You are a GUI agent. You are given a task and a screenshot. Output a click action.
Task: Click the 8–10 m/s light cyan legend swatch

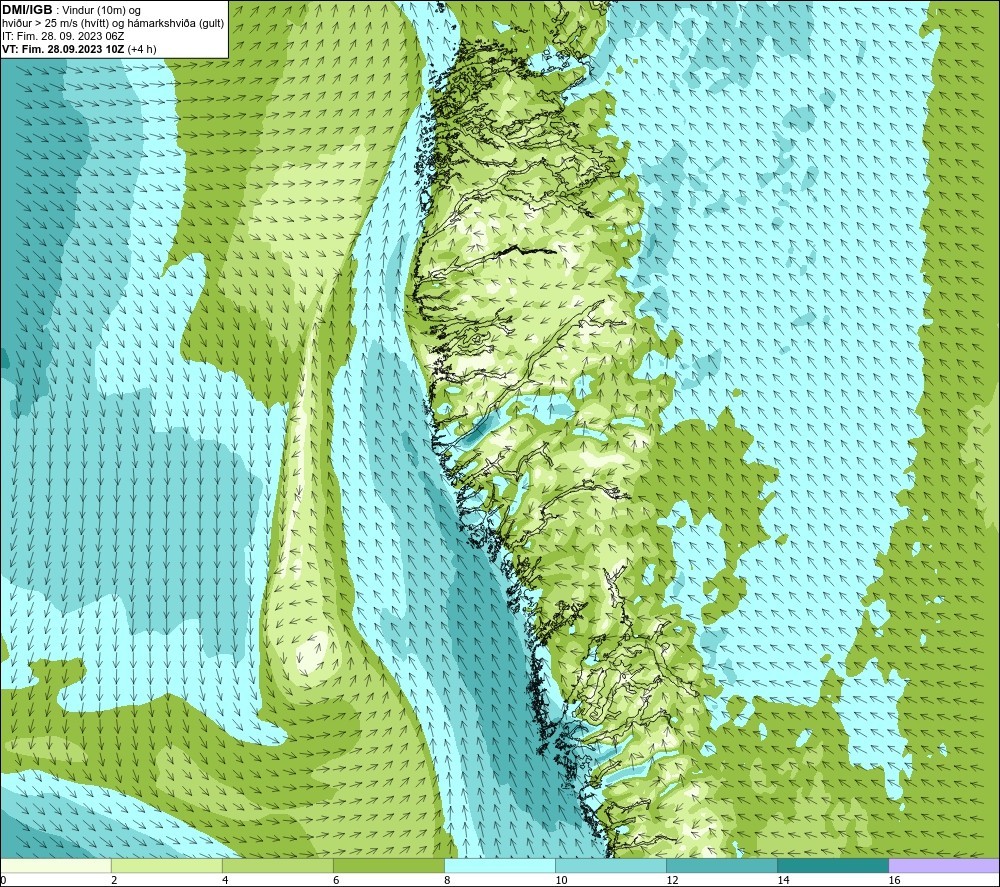pos(499,866)
